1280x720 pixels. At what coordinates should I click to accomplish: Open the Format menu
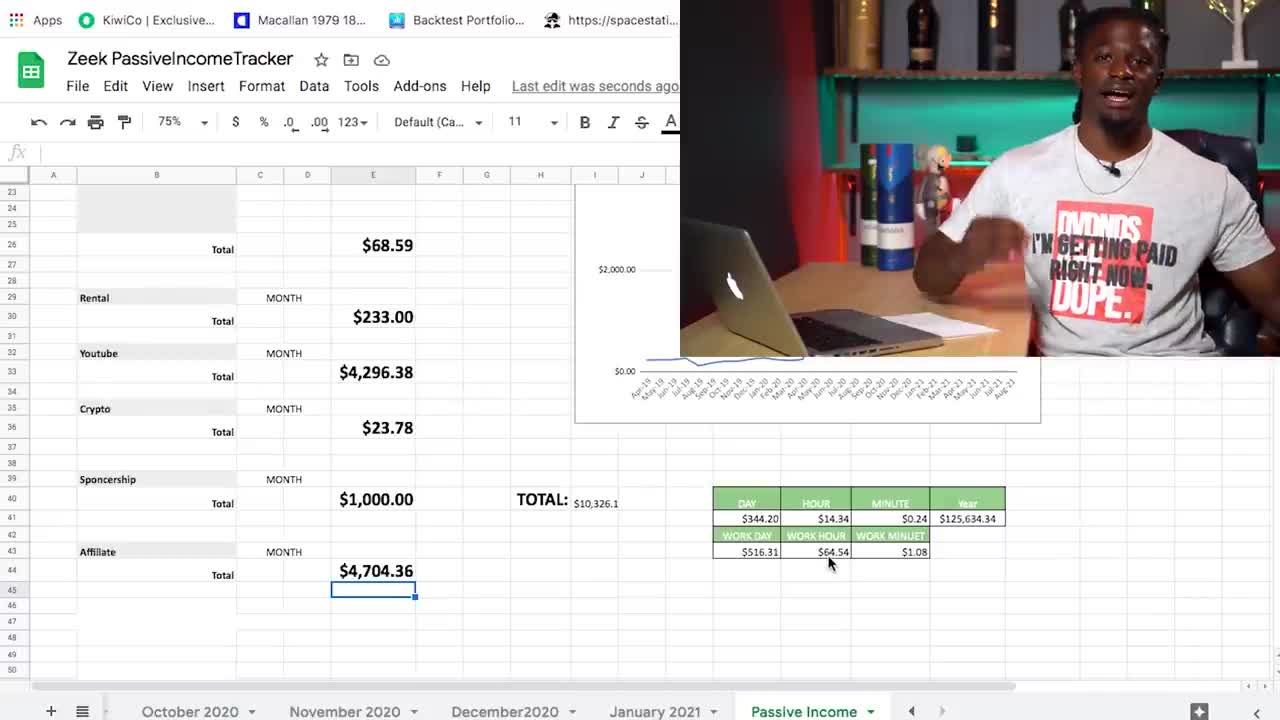(262, 86)
